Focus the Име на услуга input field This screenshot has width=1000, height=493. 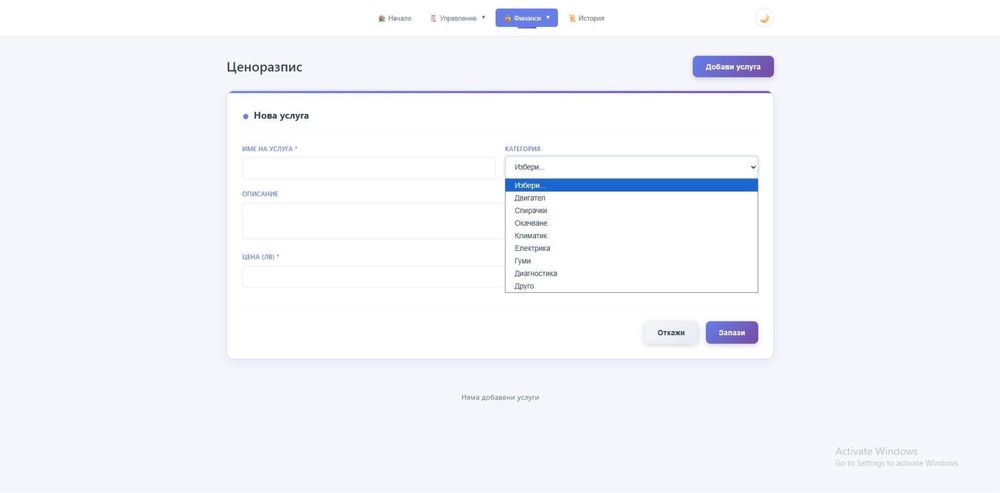(369, 168)
